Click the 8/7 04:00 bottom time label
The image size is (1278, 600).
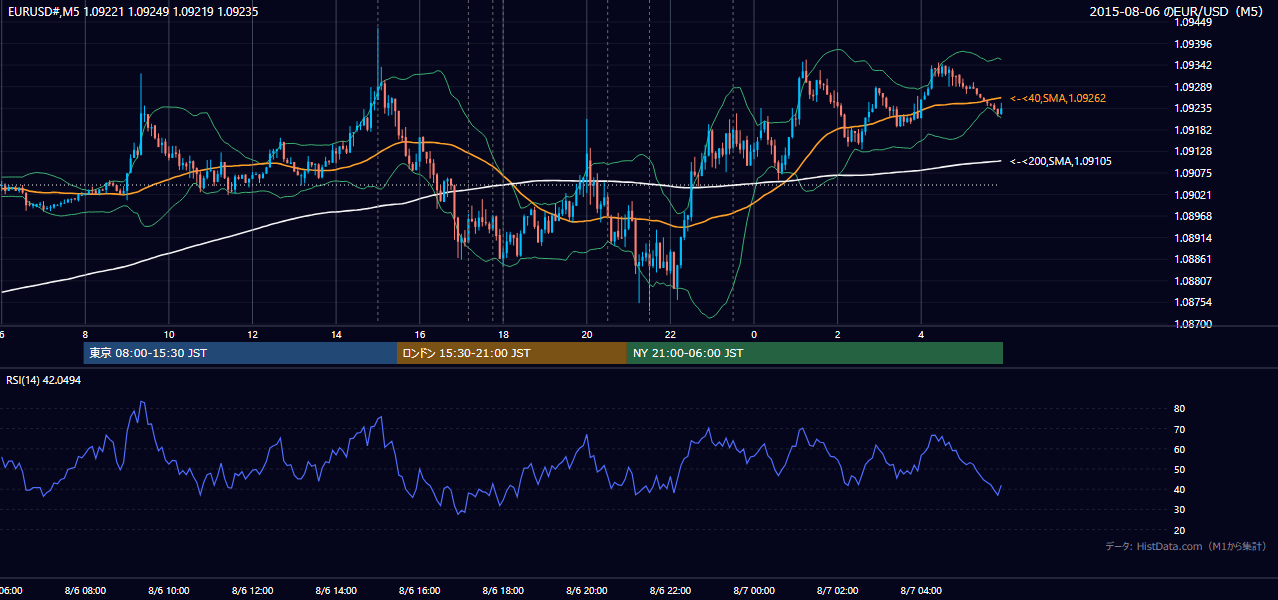pyautogui.click(x=921, y=591)
